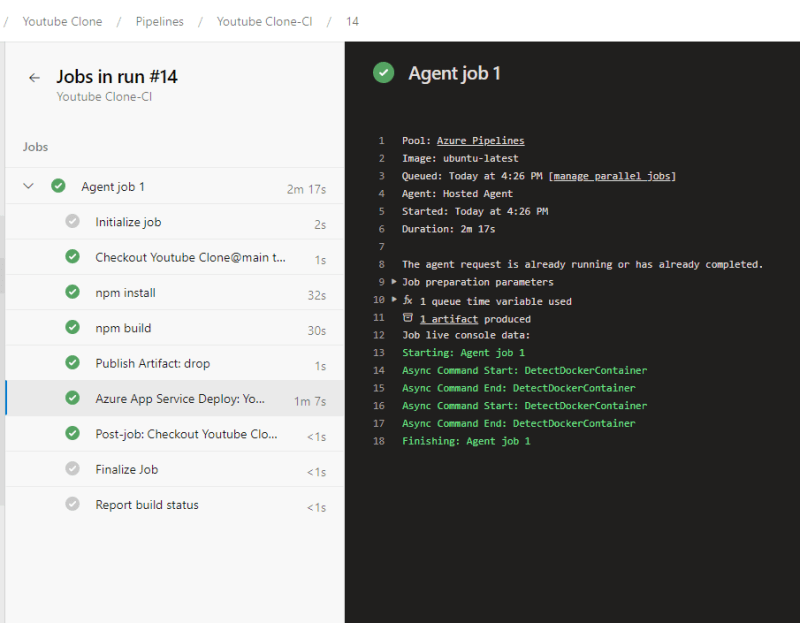Click the green check icon for Post-job: Checkout
The width and height of the screenshot is (800, 623).
[72, 433]
